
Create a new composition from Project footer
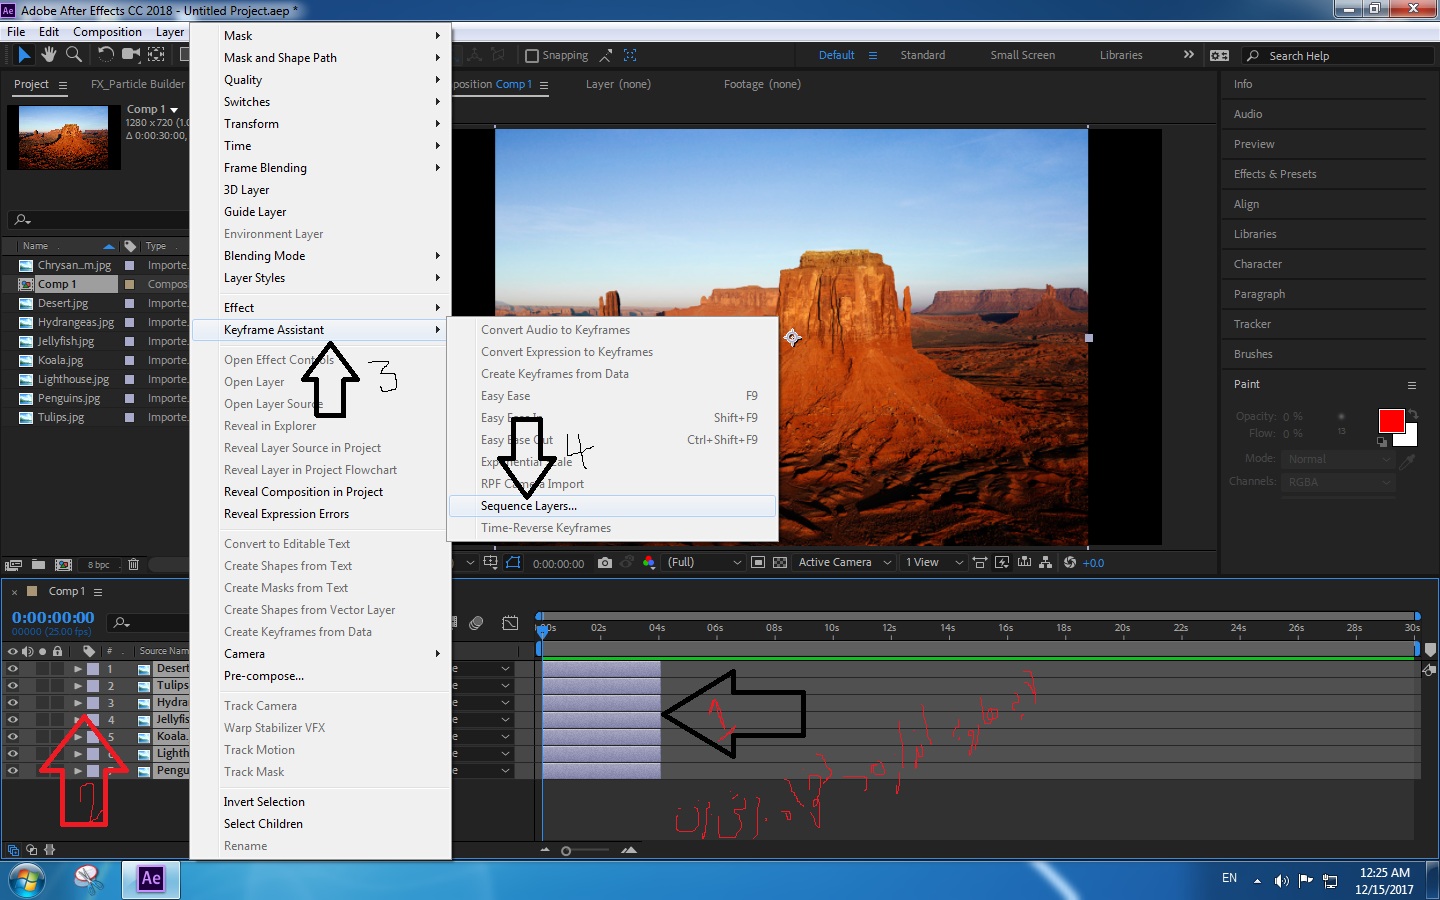tap(63, 565)
